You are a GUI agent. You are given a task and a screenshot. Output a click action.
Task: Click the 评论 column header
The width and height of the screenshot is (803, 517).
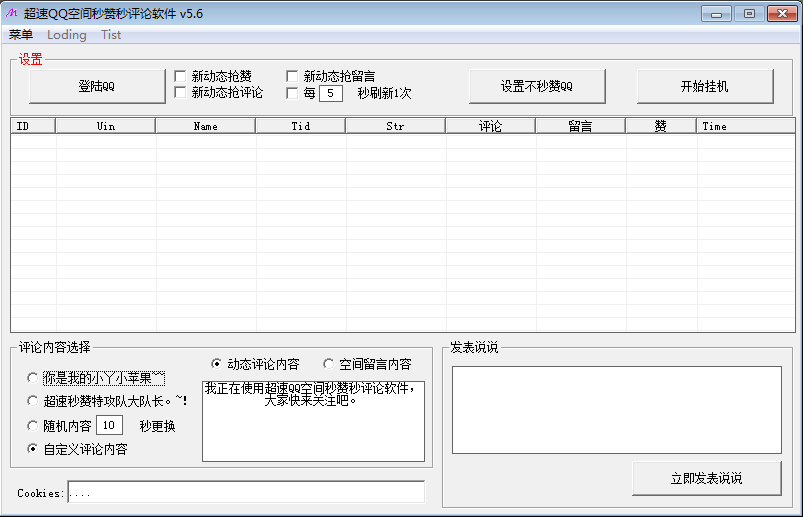(491, 126)
